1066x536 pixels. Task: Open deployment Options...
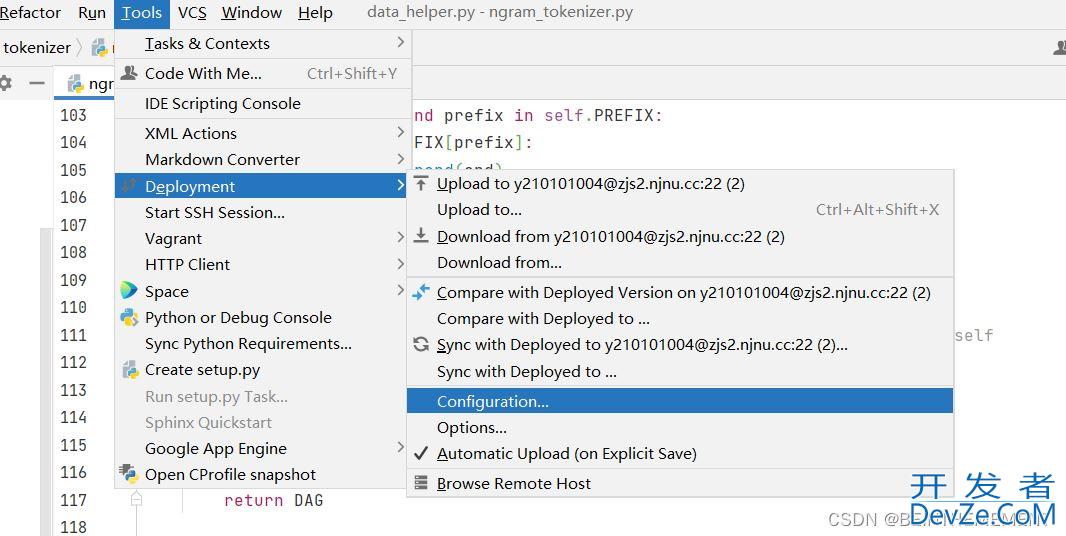(680, 427)
